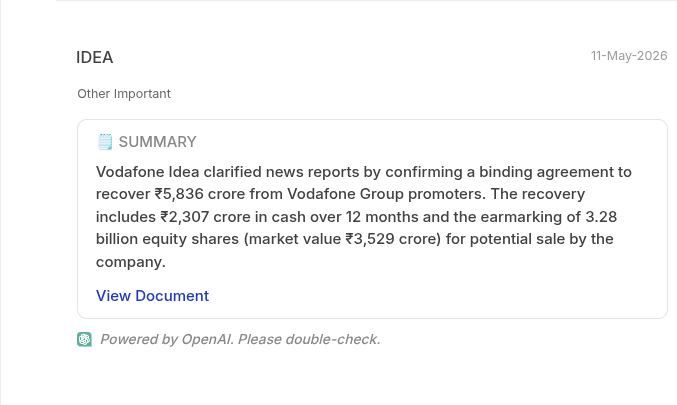Click the Powered by OpenAI disclaimer text
The width and height of the screenshot is (677, 405).
pos(240,339)
